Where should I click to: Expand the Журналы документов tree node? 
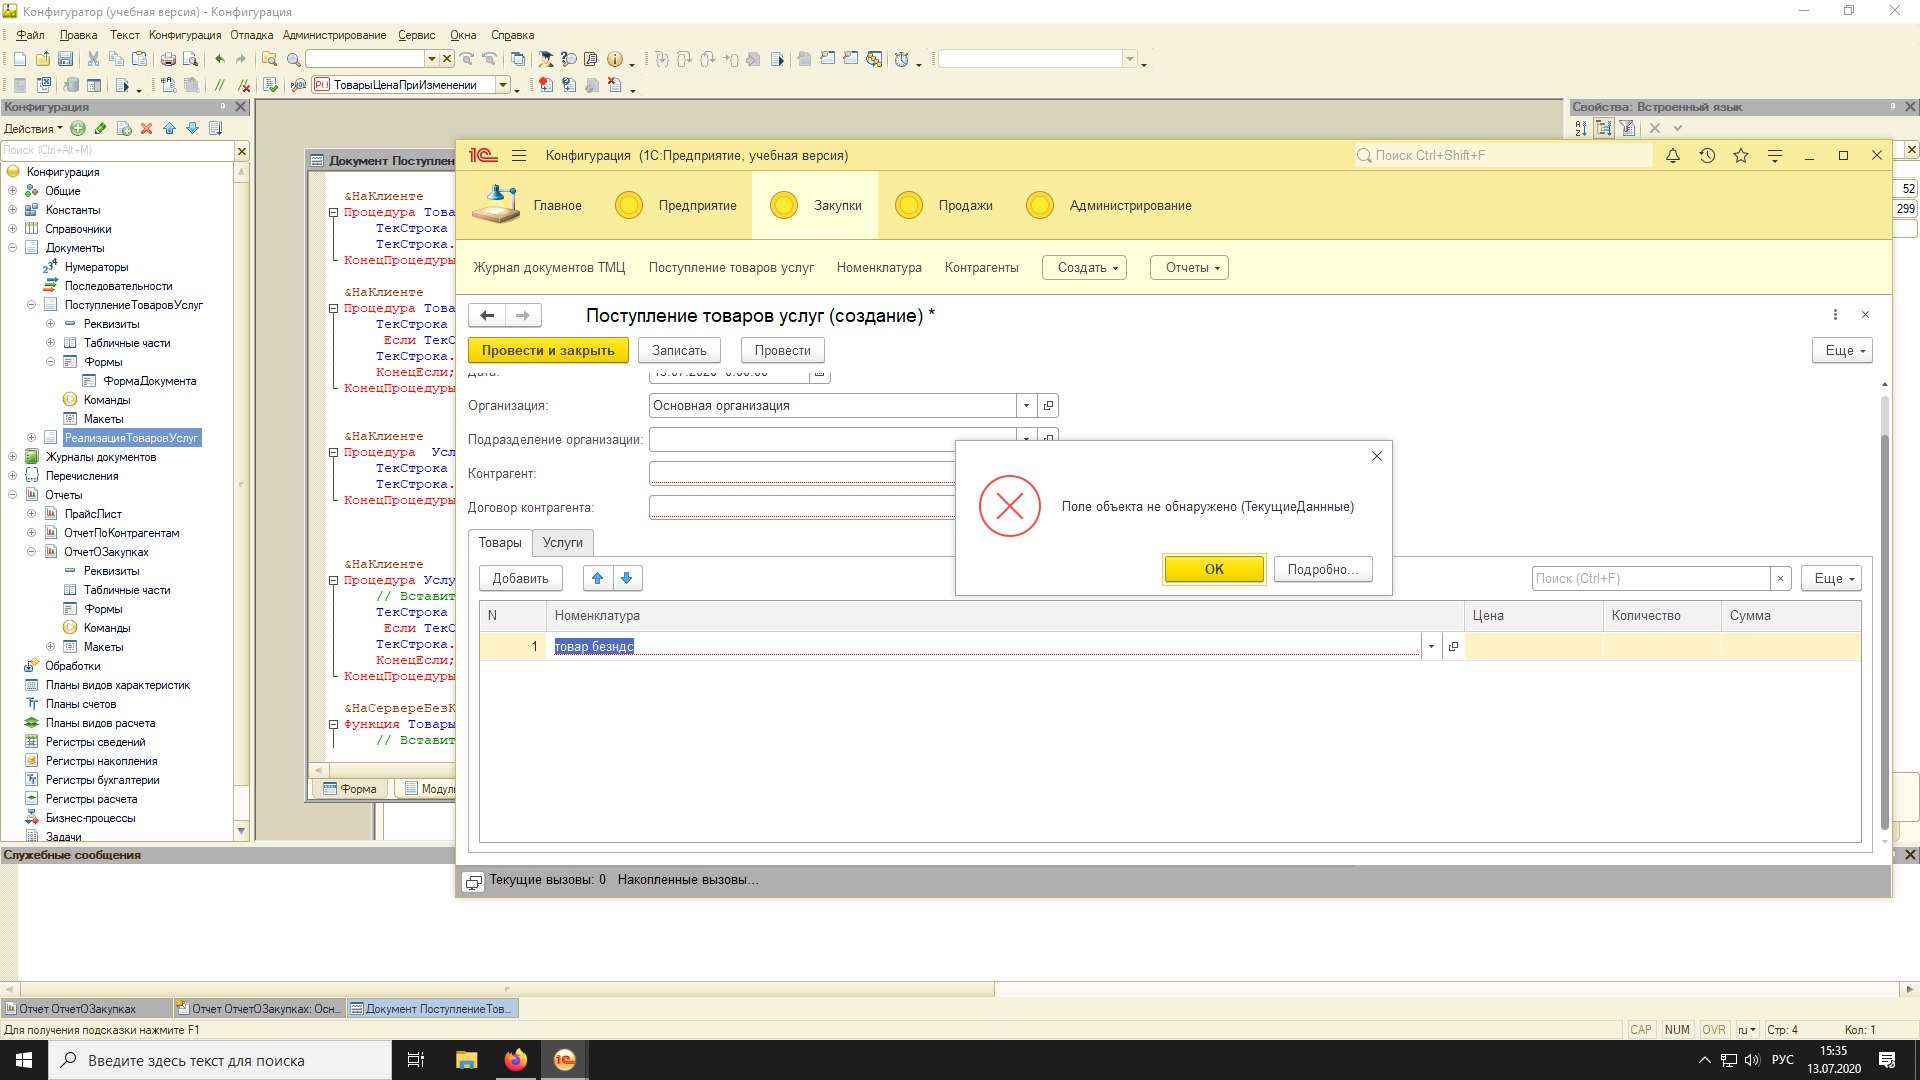[13, 457]
